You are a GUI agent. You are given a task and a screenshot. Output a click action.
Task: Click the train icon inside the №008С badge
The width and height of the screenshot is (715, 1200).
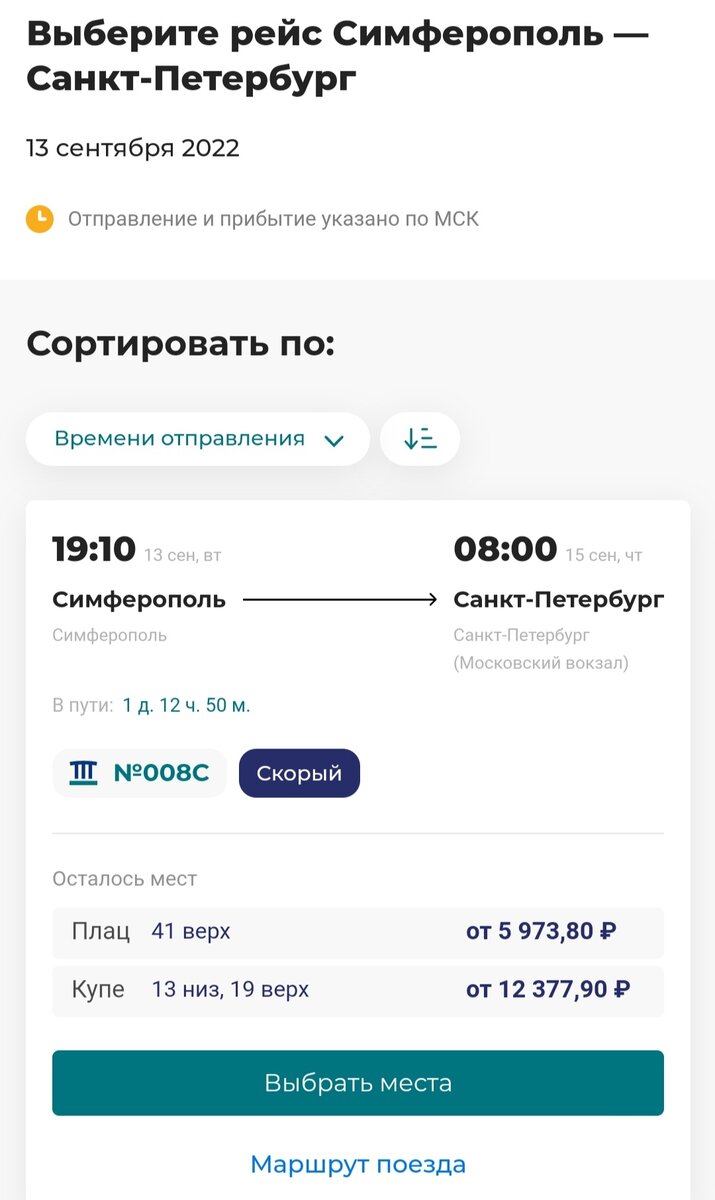pos(84,772)
